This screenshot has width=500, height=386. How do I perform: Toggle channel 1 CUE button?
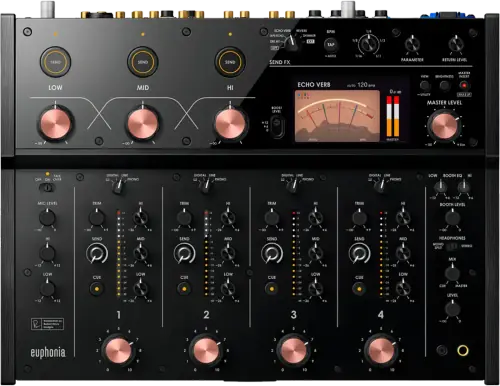click(x=97, y=289)
